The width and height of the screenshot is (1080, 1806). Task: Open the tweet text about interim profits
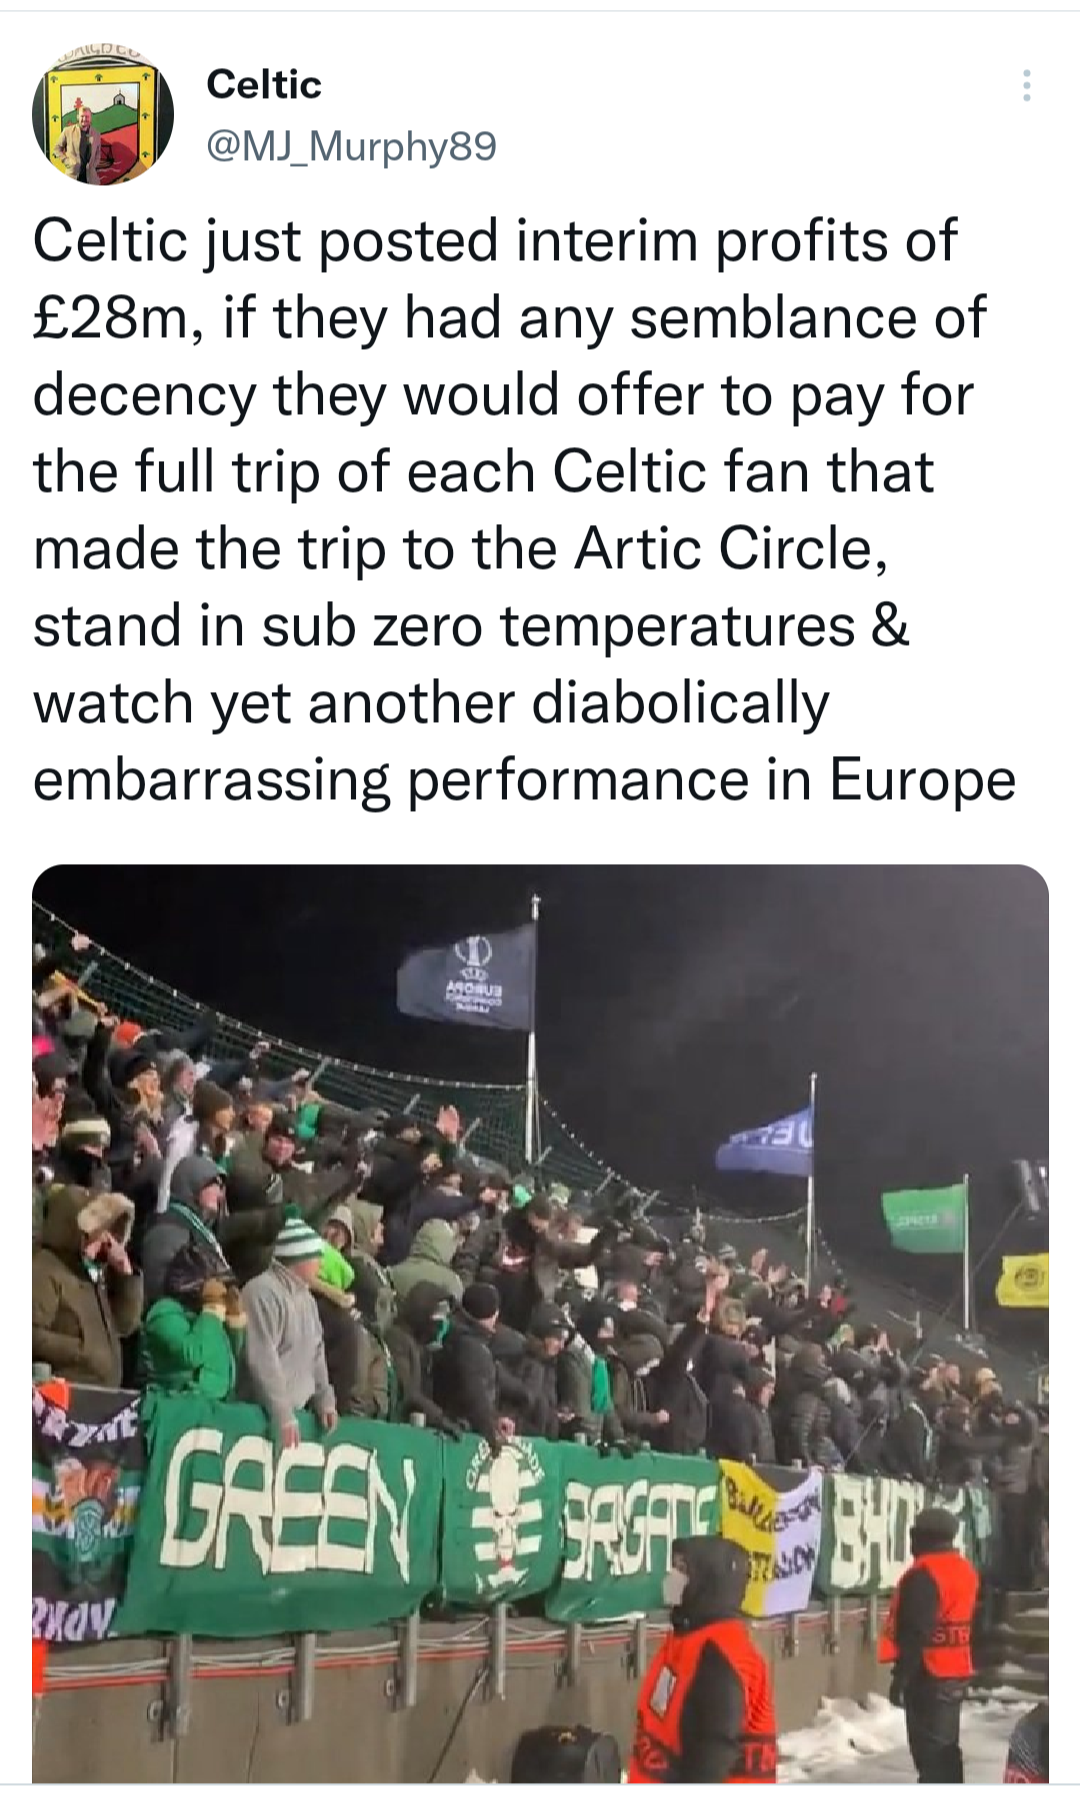524,510
